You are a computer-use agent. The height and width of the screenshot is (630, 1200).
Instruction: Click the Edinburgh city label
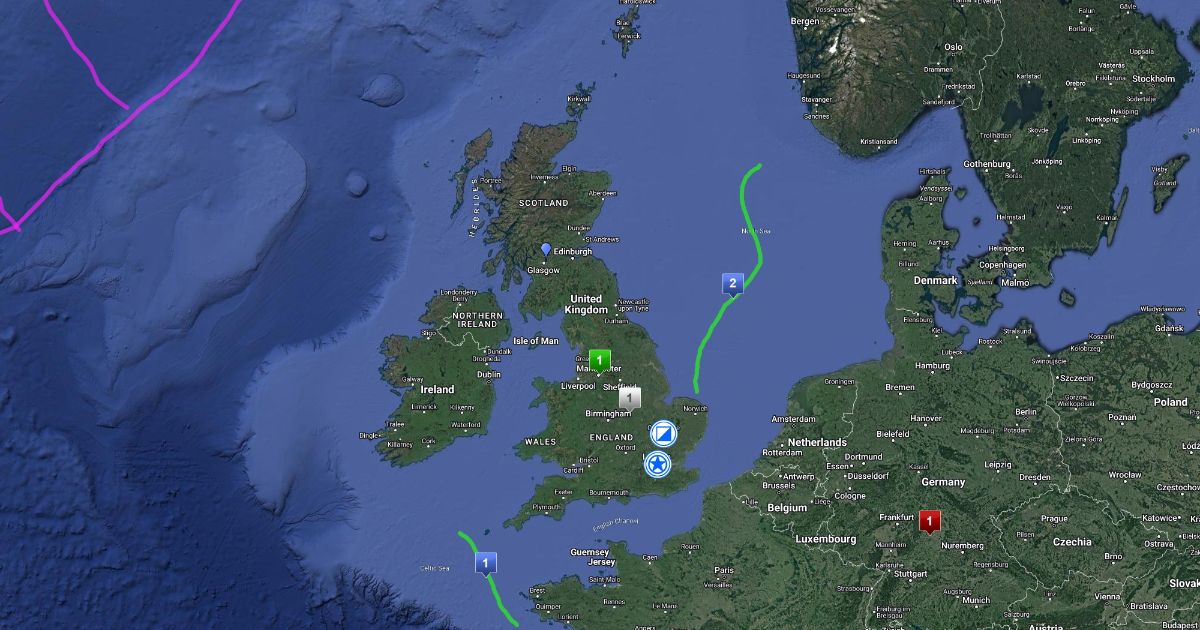click(x=574, y=252)
